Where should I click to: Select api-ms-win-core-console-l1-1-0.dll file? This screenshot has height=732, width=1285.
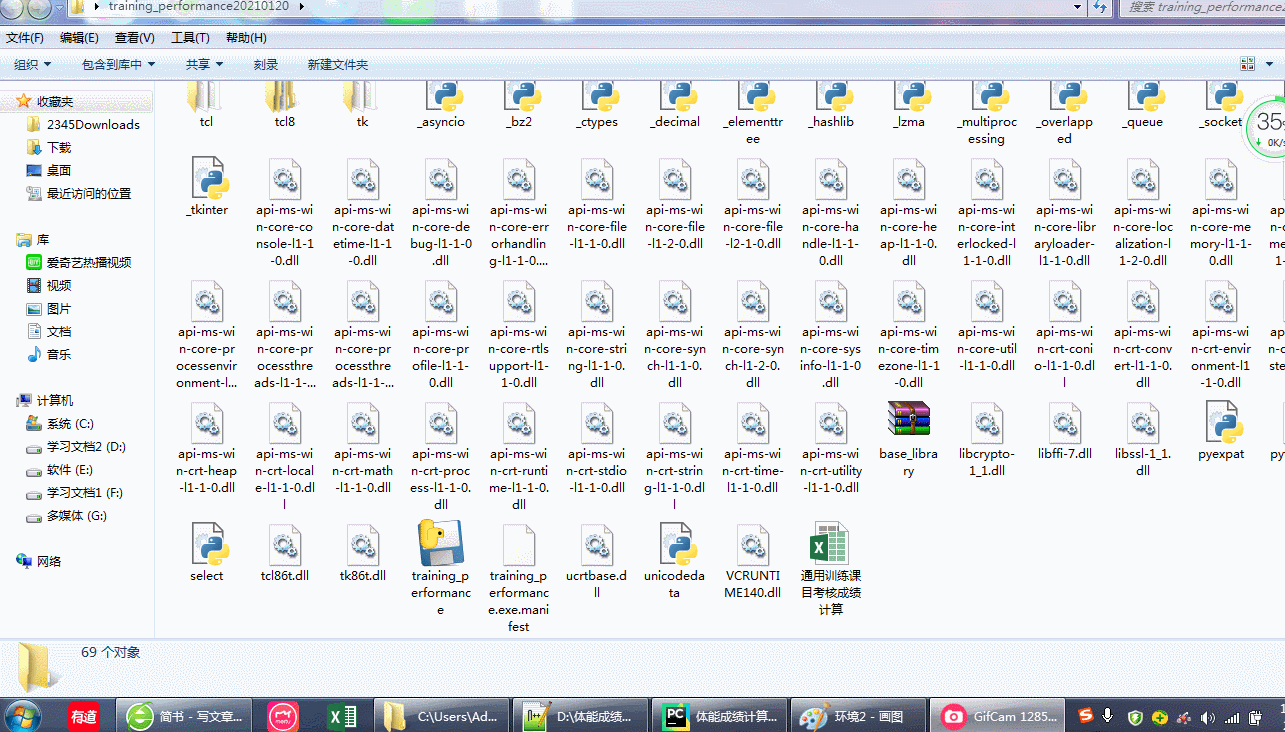[x=285, y=212]
